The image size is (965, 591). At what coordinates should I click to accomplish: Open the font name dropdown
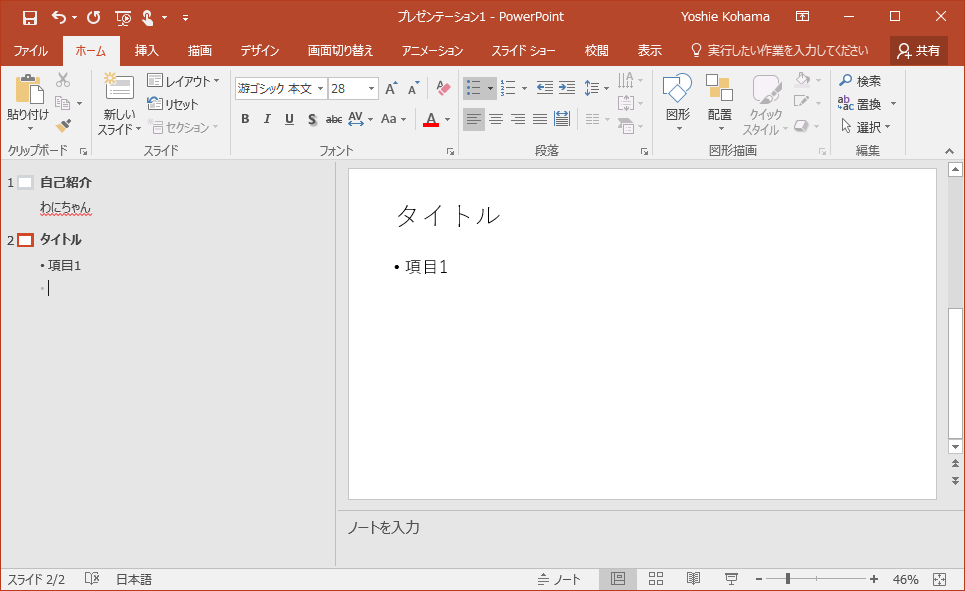321,89
